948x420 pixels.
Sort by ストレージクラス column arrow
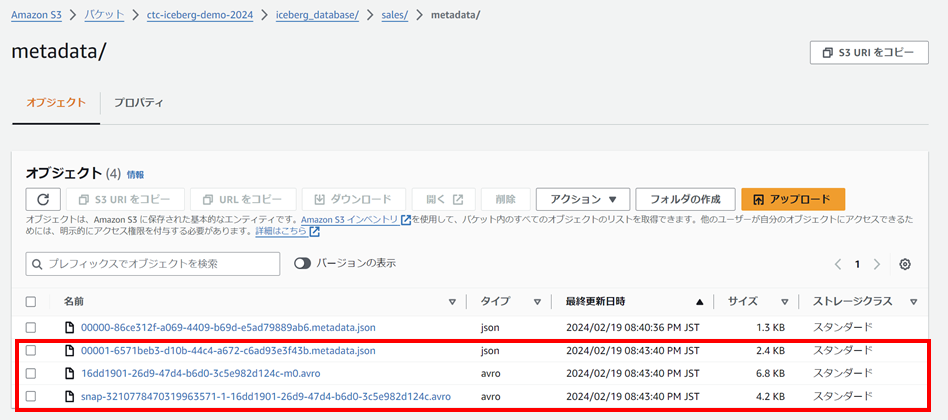913,302
